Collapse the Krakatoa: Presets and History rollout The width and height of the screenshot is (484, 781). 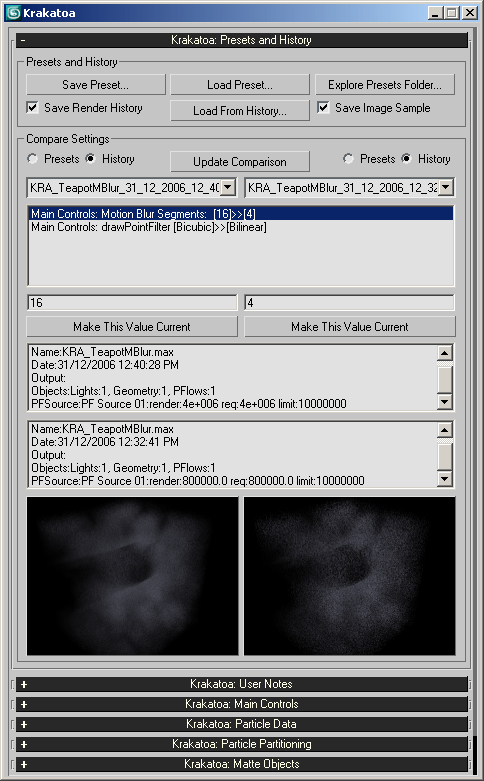pos(242,40)
